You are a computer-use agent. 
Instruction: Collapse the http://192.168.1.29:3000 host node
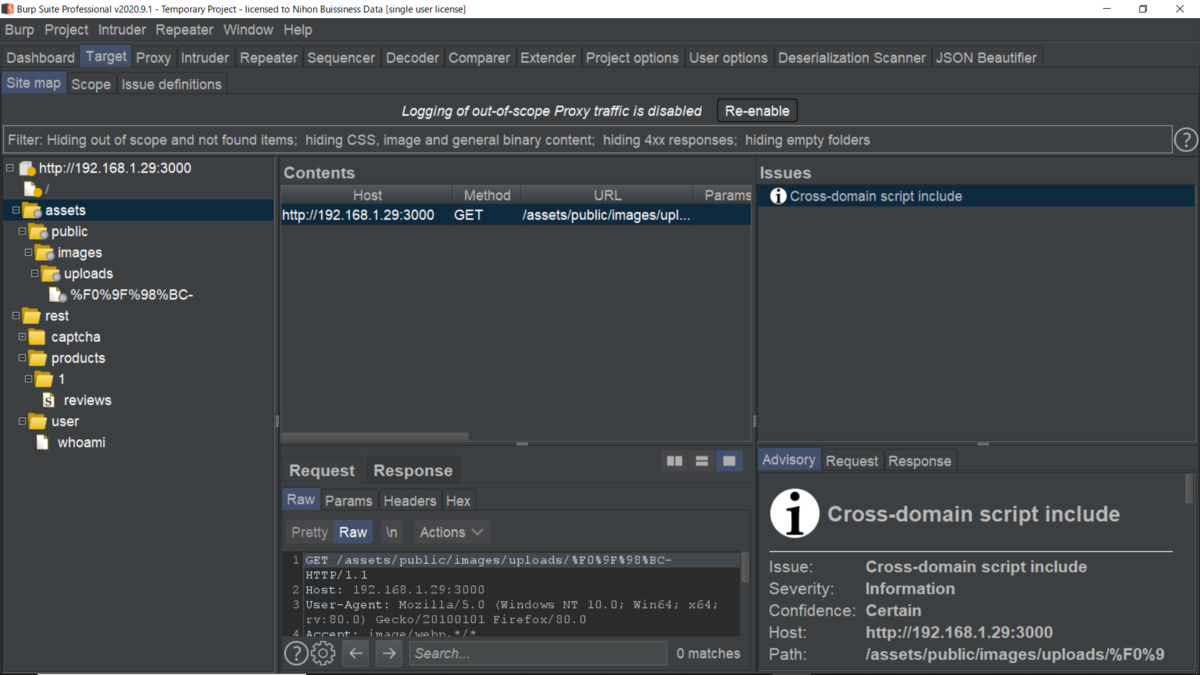tap(10, 168)
